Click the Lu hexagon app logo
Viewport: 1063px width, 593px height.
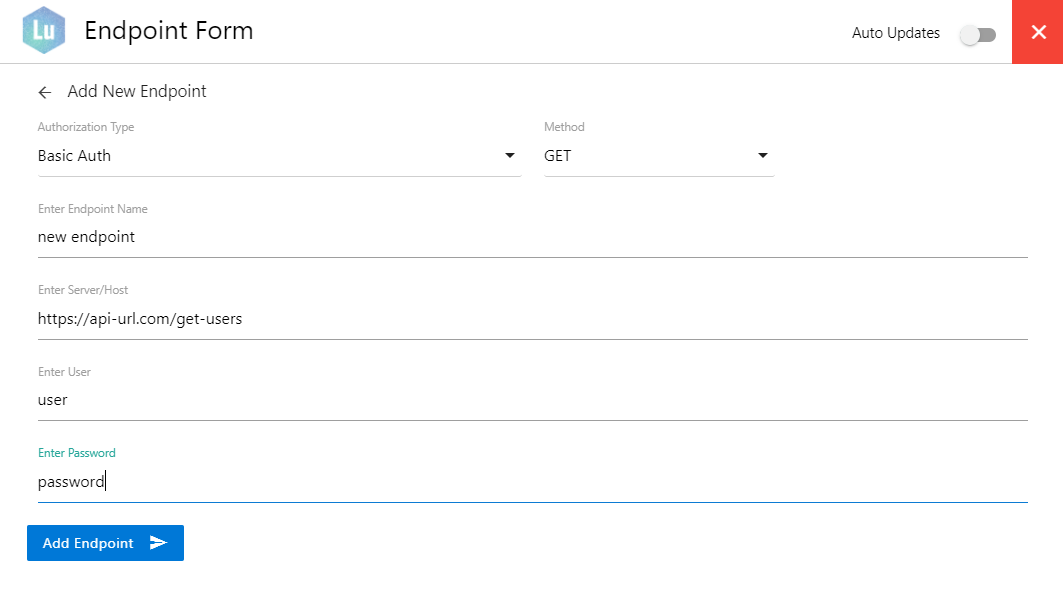[x=43, y=31]
